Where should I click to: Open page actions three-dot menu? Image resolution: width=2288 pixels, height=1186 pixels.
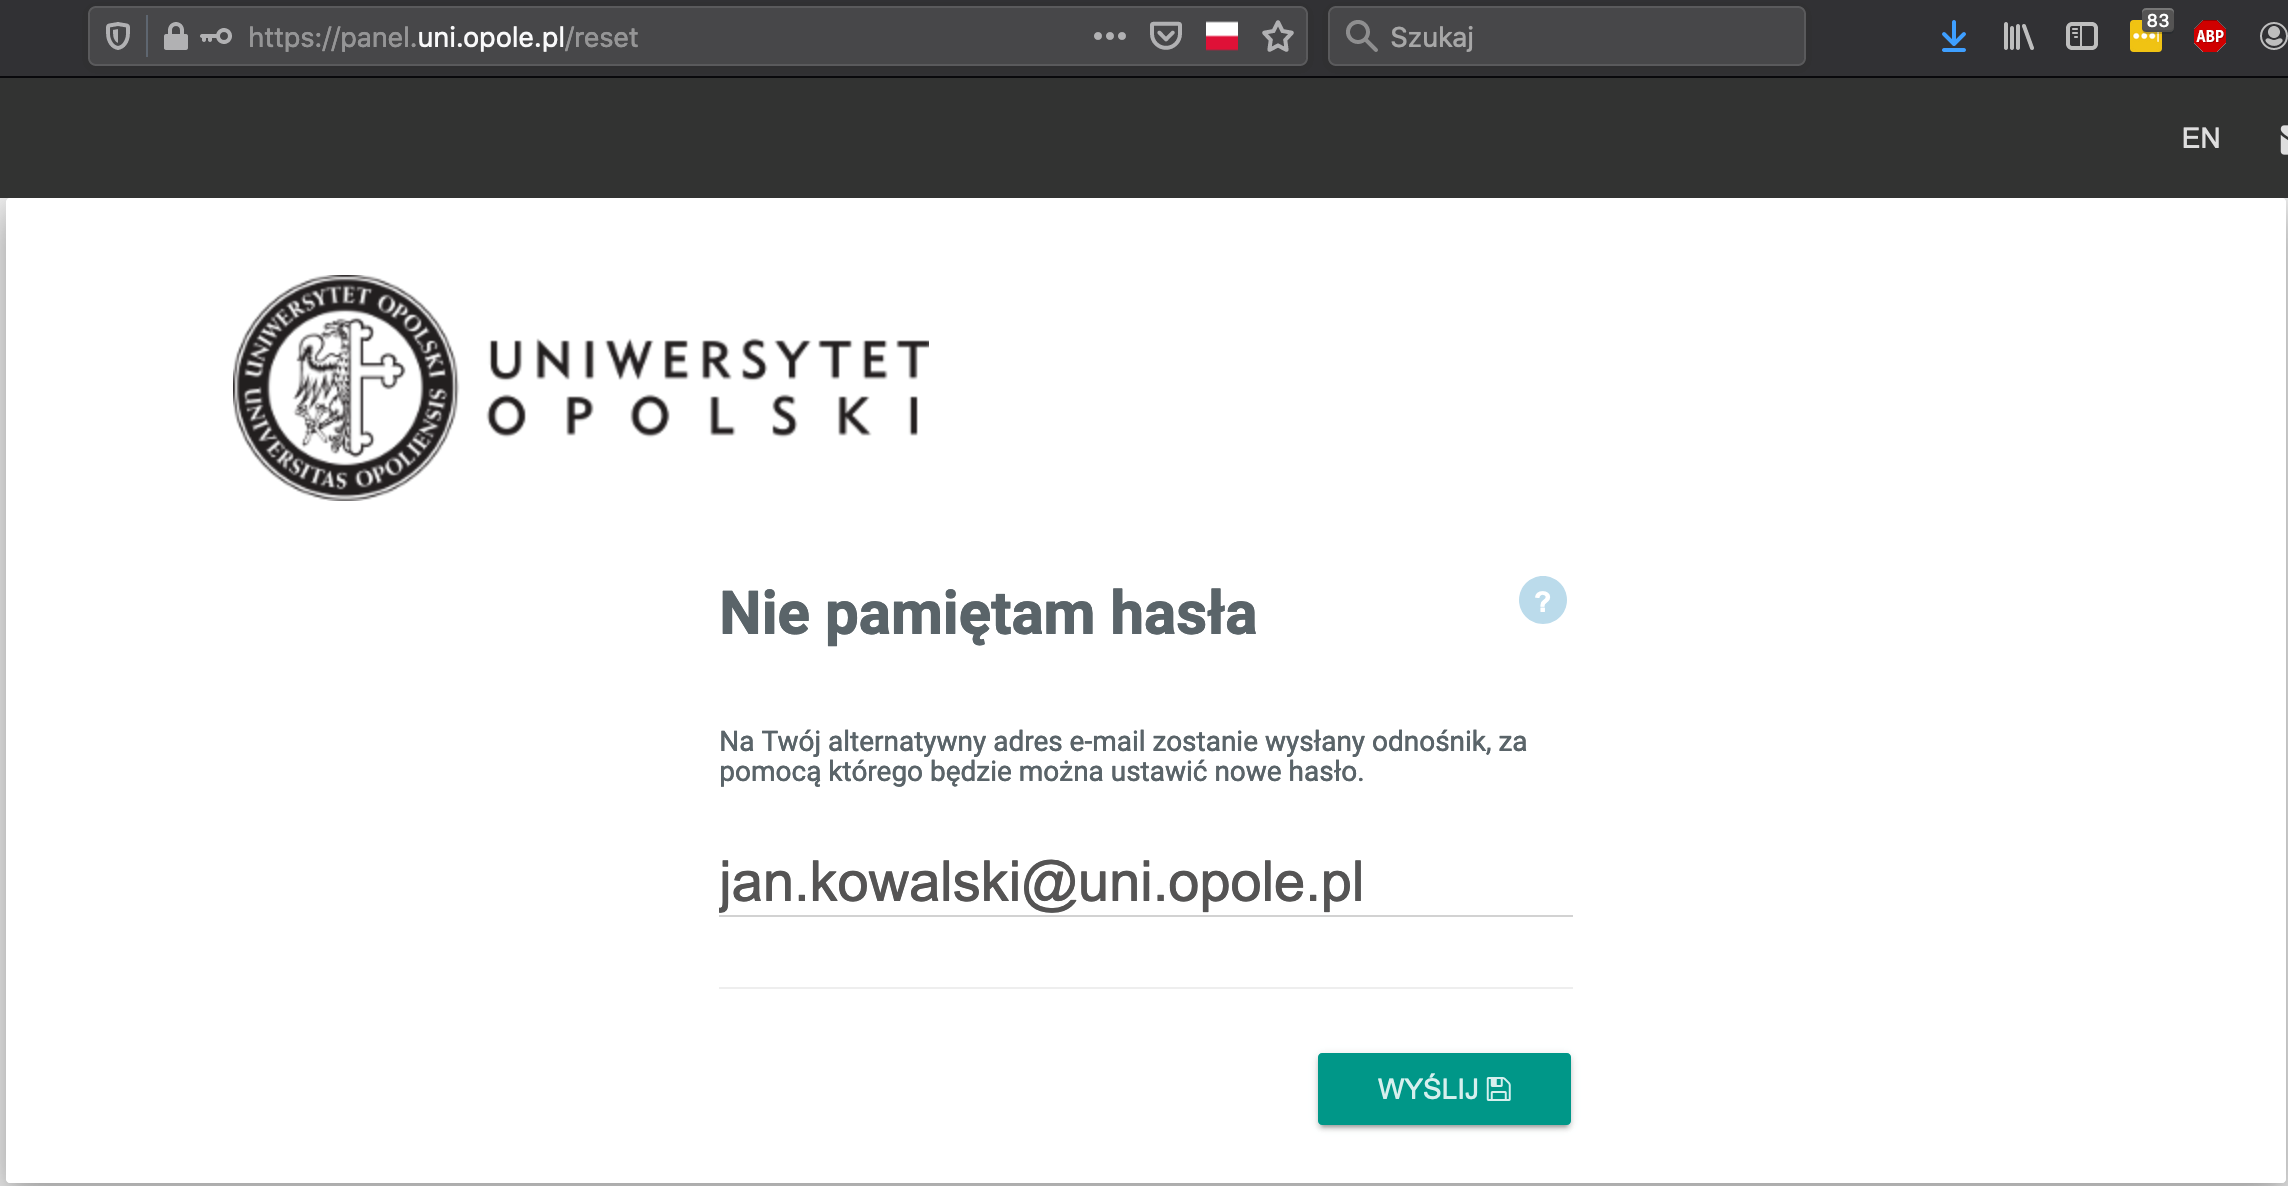1109,37
